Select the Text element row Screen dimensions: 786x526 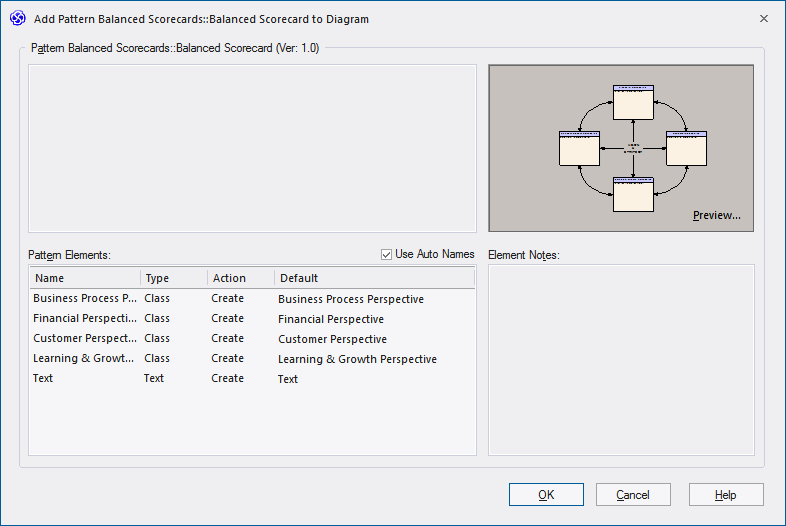[44, 379]
